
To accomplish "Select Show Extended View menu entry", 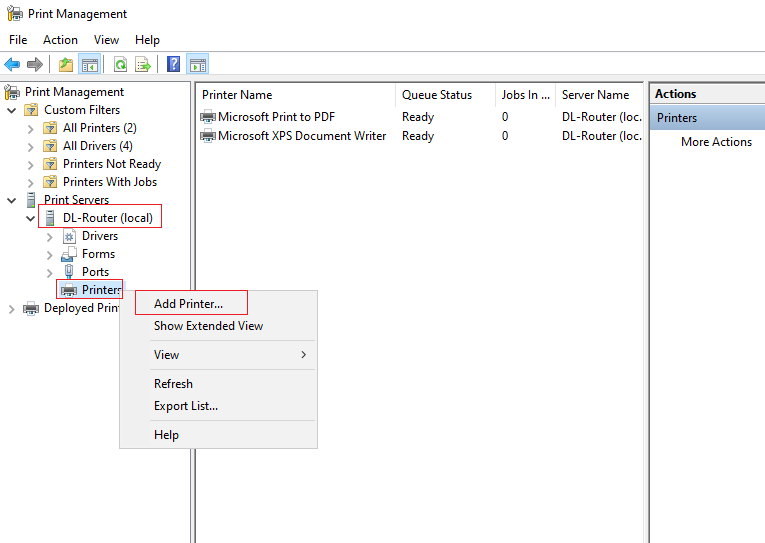I will point(208,325).
